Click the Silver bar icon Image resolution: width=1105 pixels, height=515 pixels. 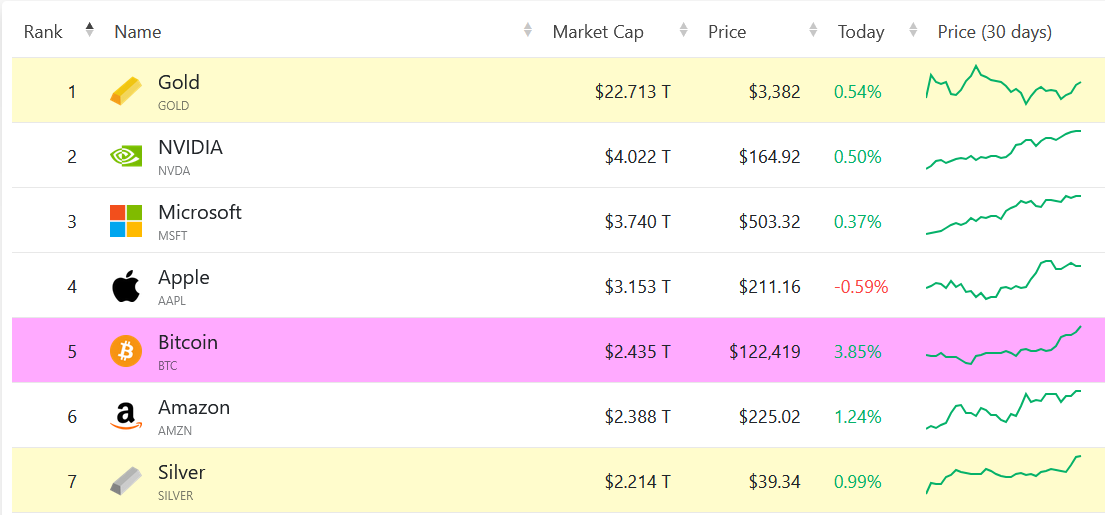[x=126, y=480]
